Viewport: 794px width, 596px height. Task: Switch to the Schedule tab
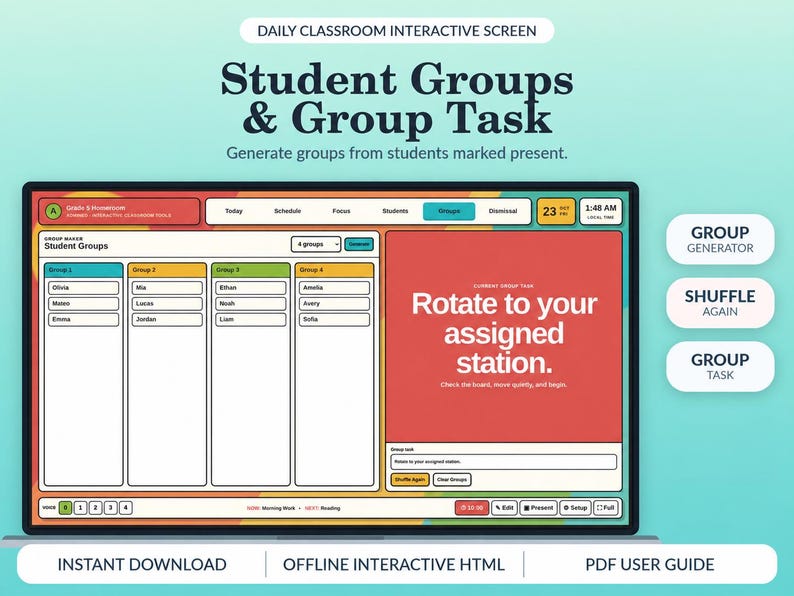pos(288,211)
